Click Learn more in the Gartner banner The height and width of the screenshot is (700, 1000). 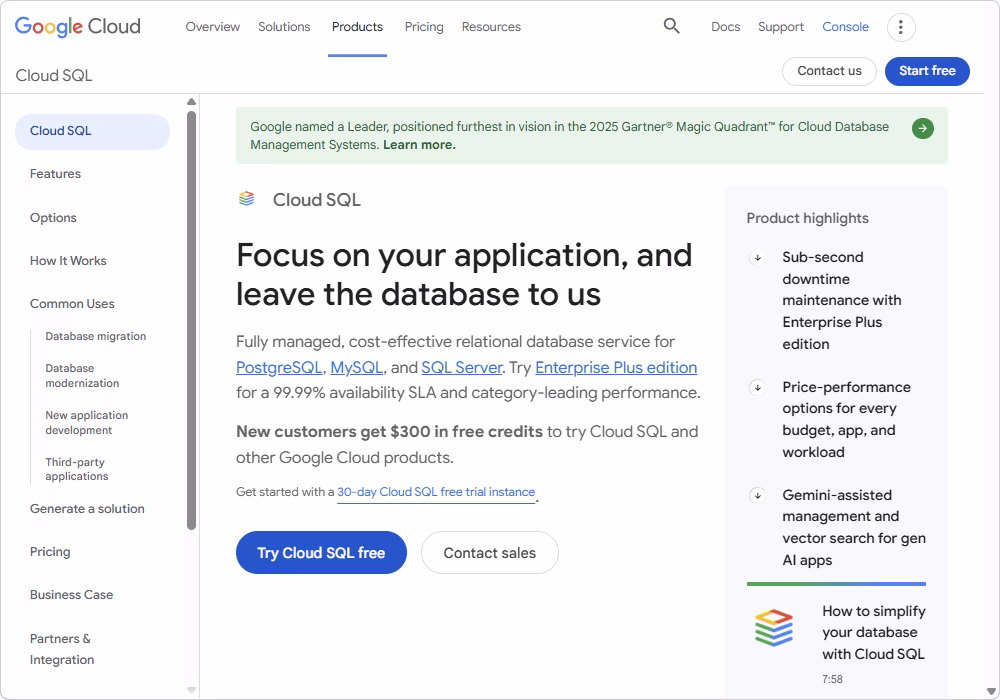419,145
